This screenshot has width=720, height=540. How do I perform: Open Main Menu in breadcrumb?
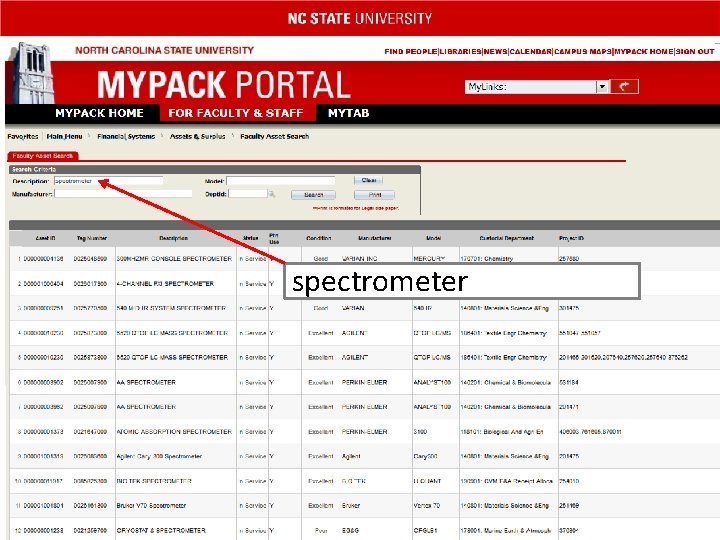tap(64, 136)
